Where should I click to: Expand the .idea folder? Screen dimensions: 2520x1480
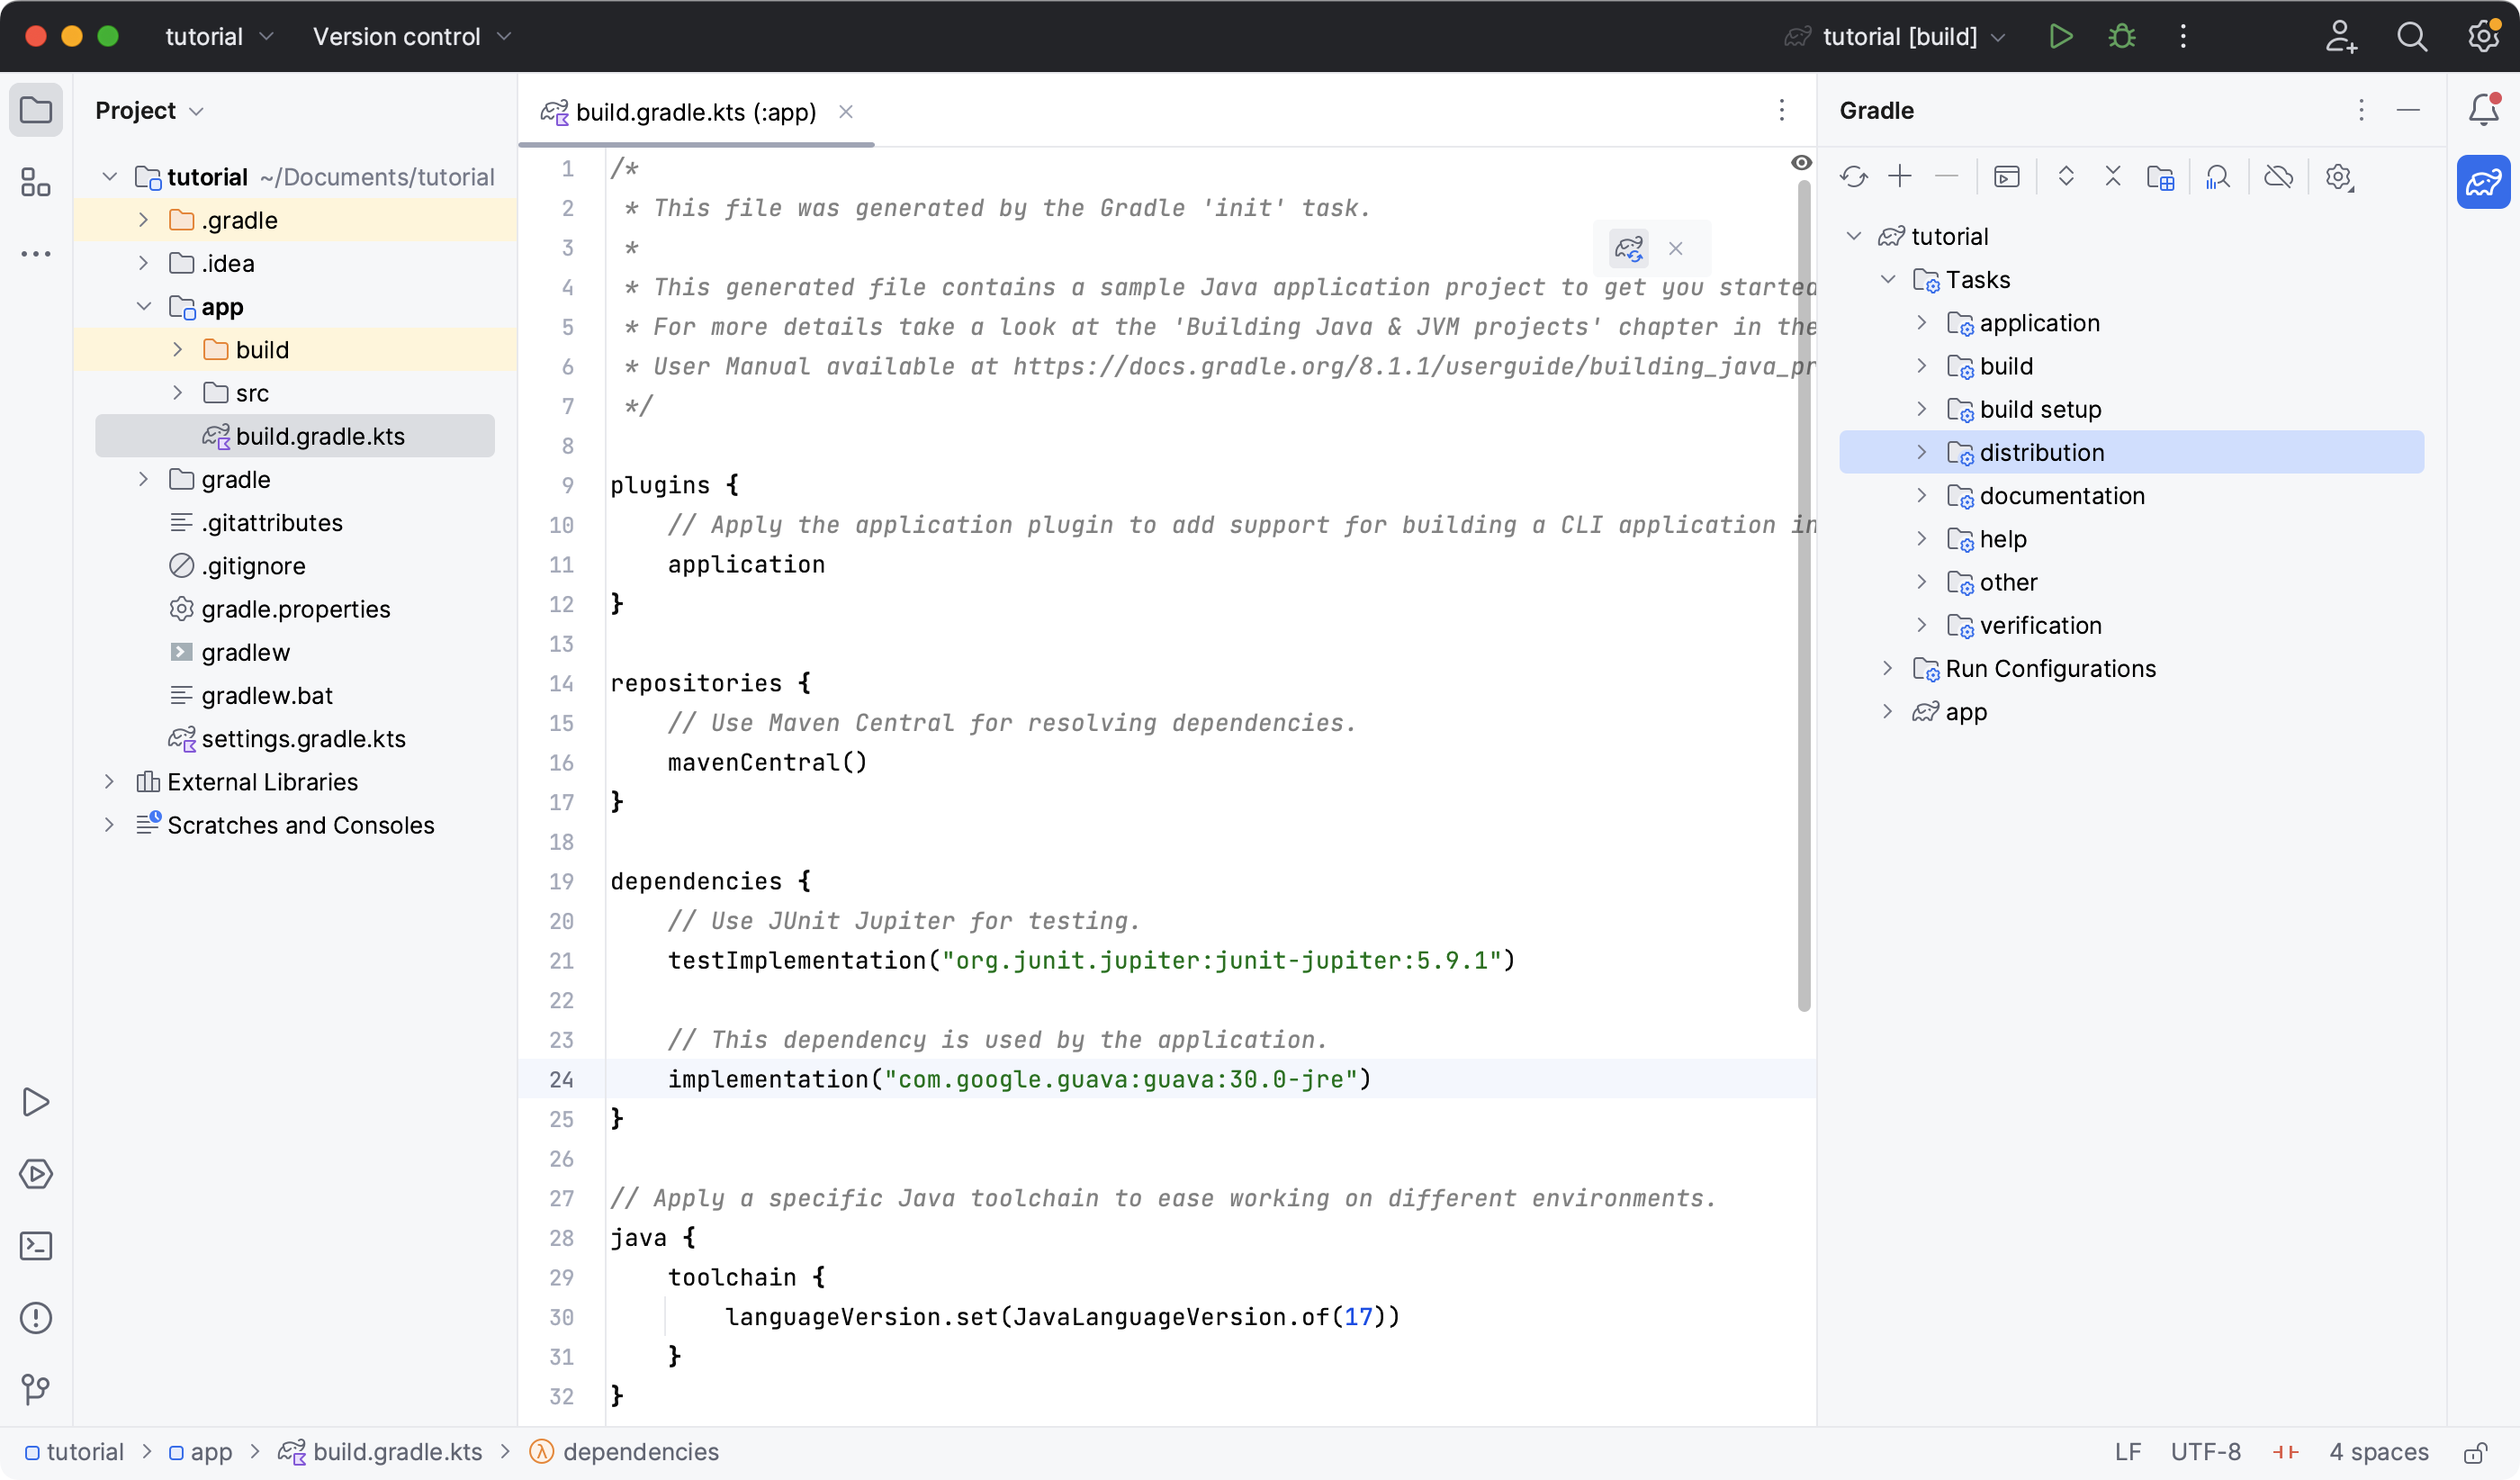coord(144,263)
